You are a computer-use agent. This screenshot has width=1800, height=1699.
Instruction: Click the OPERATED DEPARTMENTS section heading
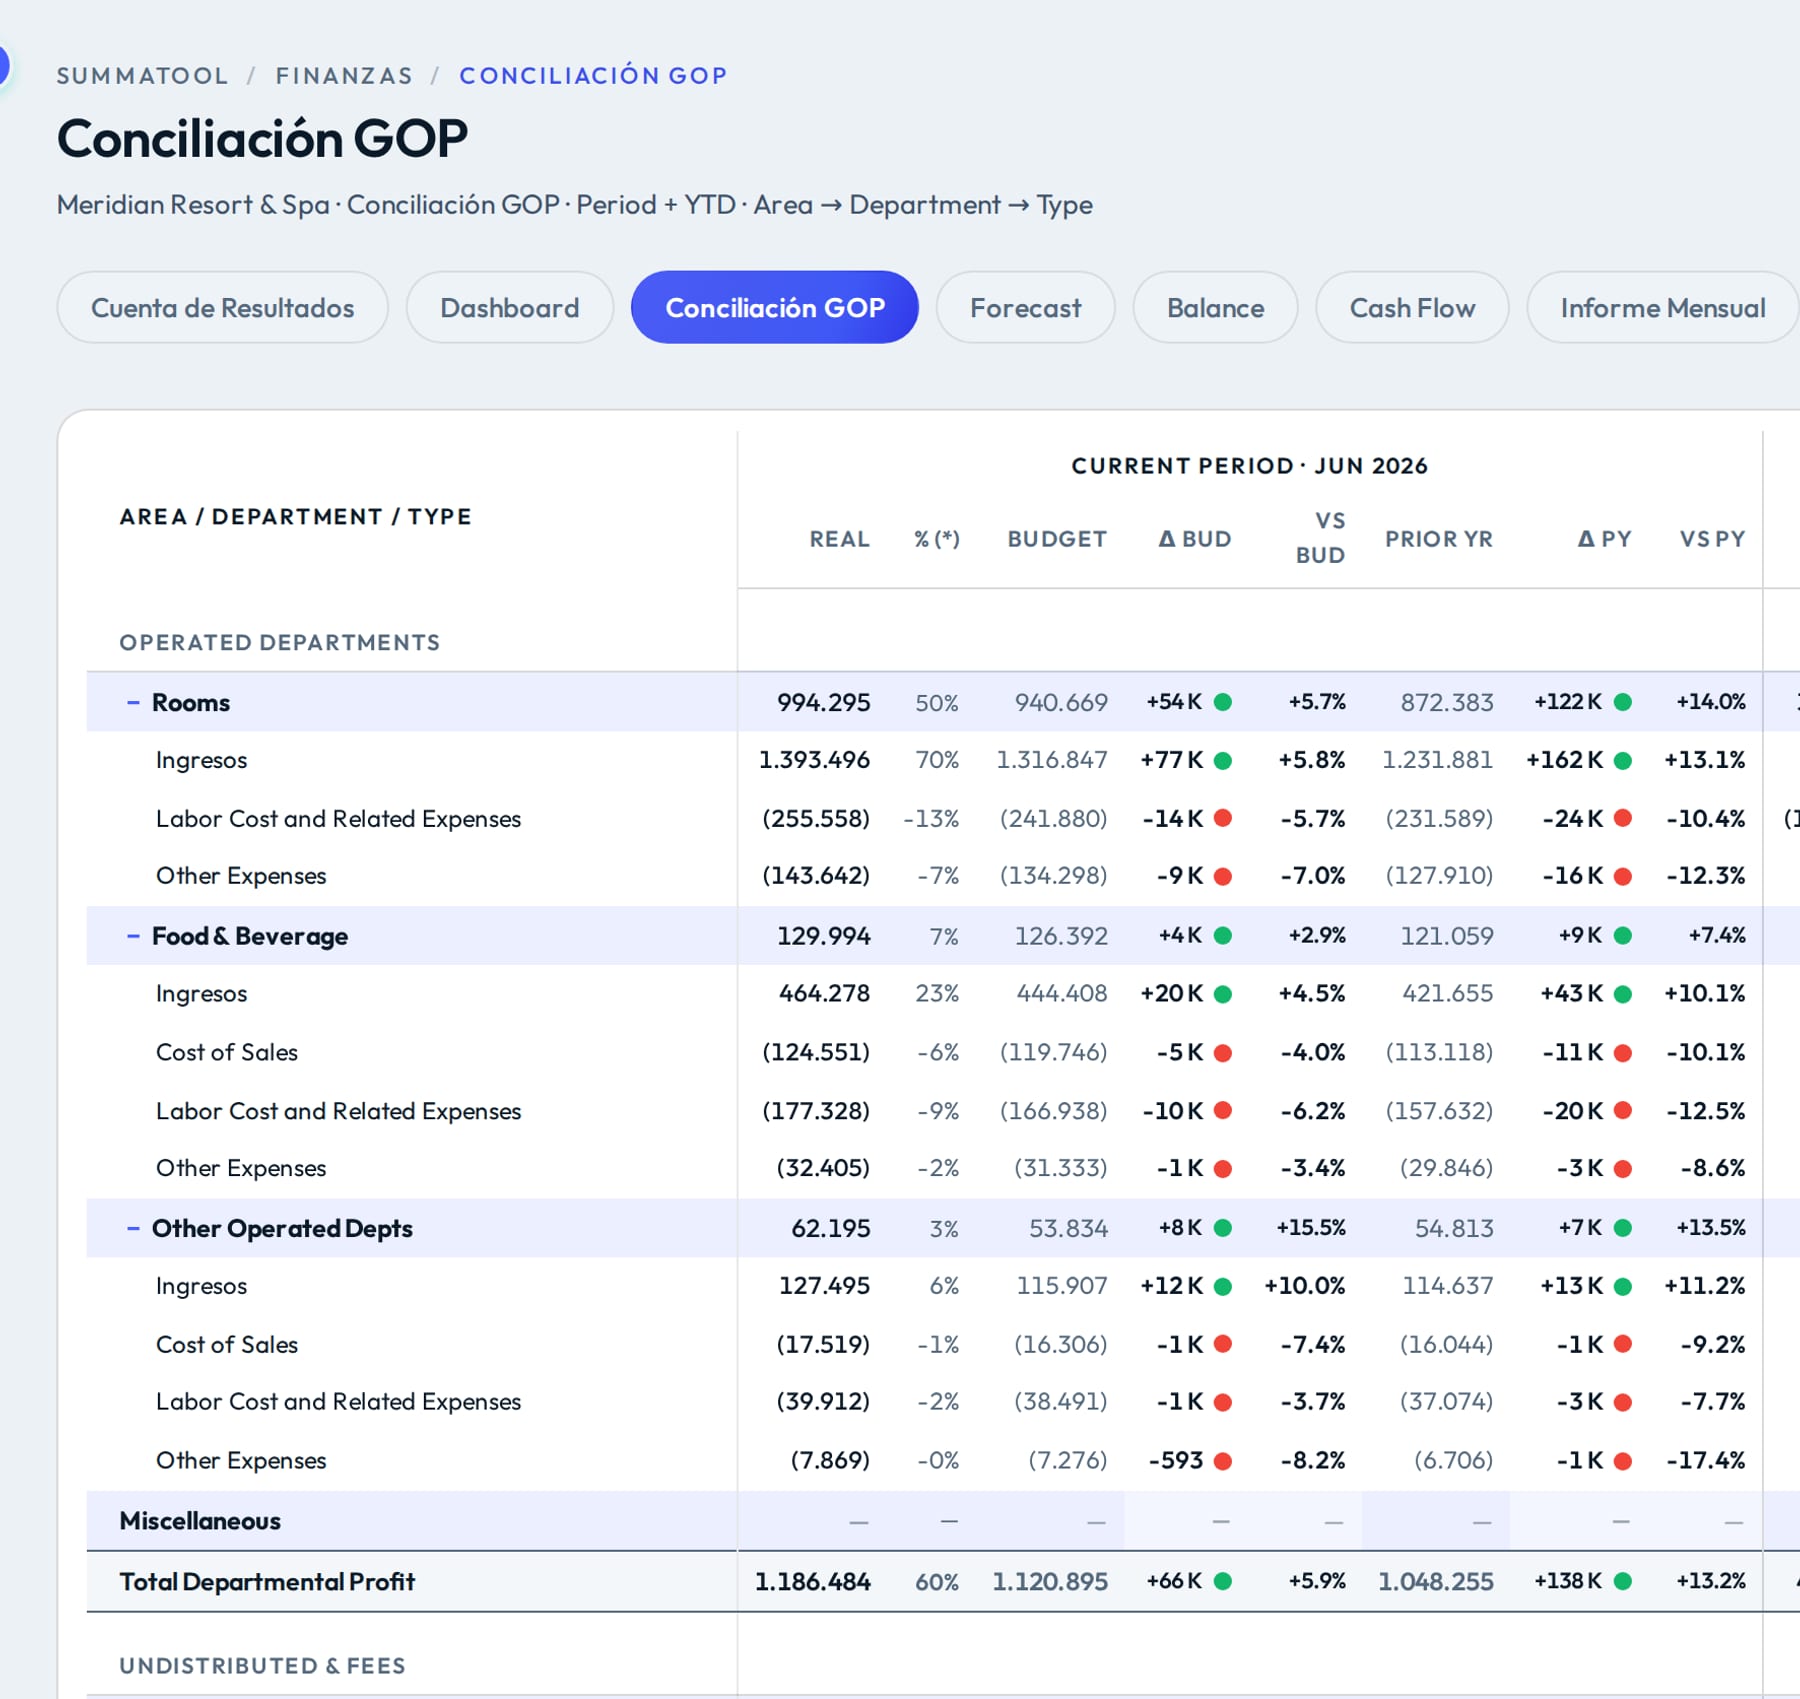(280, 642)
